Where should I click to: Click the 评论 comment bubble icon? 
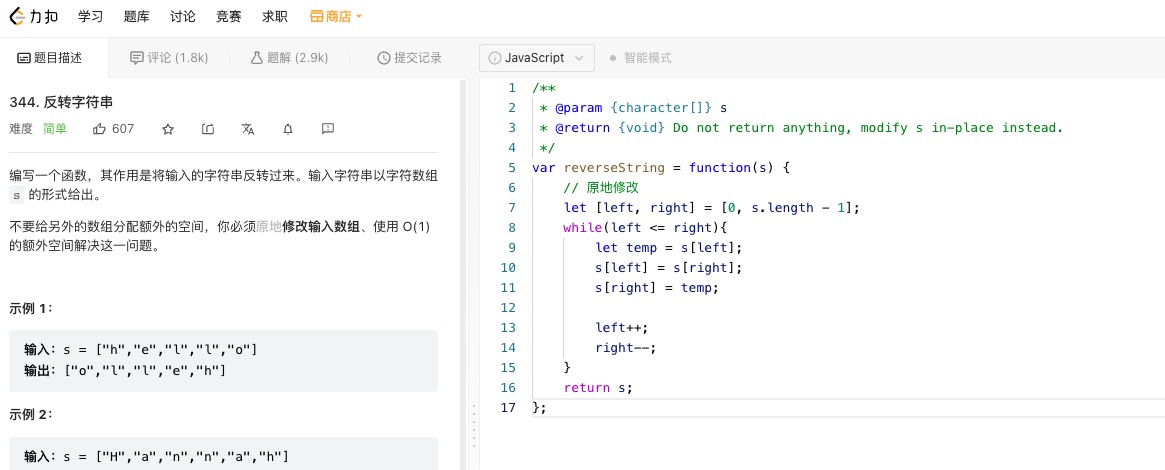[x=136, y=58]
